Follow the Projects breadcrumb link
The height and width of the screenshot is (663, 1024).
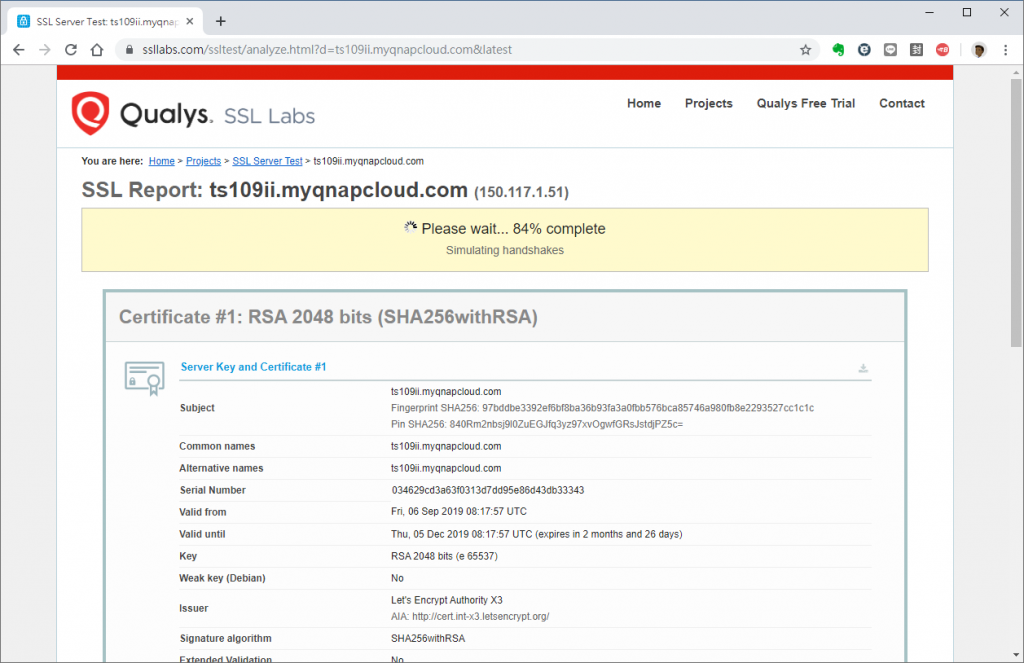[x=203, y=161]
